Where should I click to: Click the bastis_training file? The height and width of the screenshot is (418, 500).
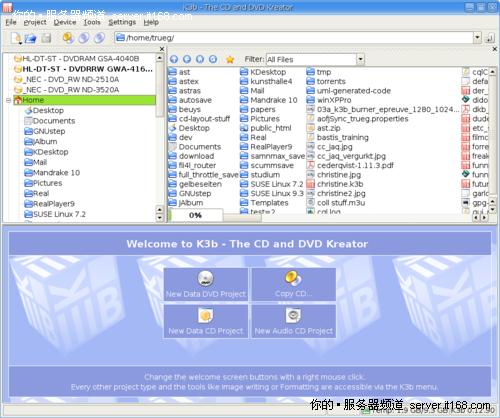[338, 137]
